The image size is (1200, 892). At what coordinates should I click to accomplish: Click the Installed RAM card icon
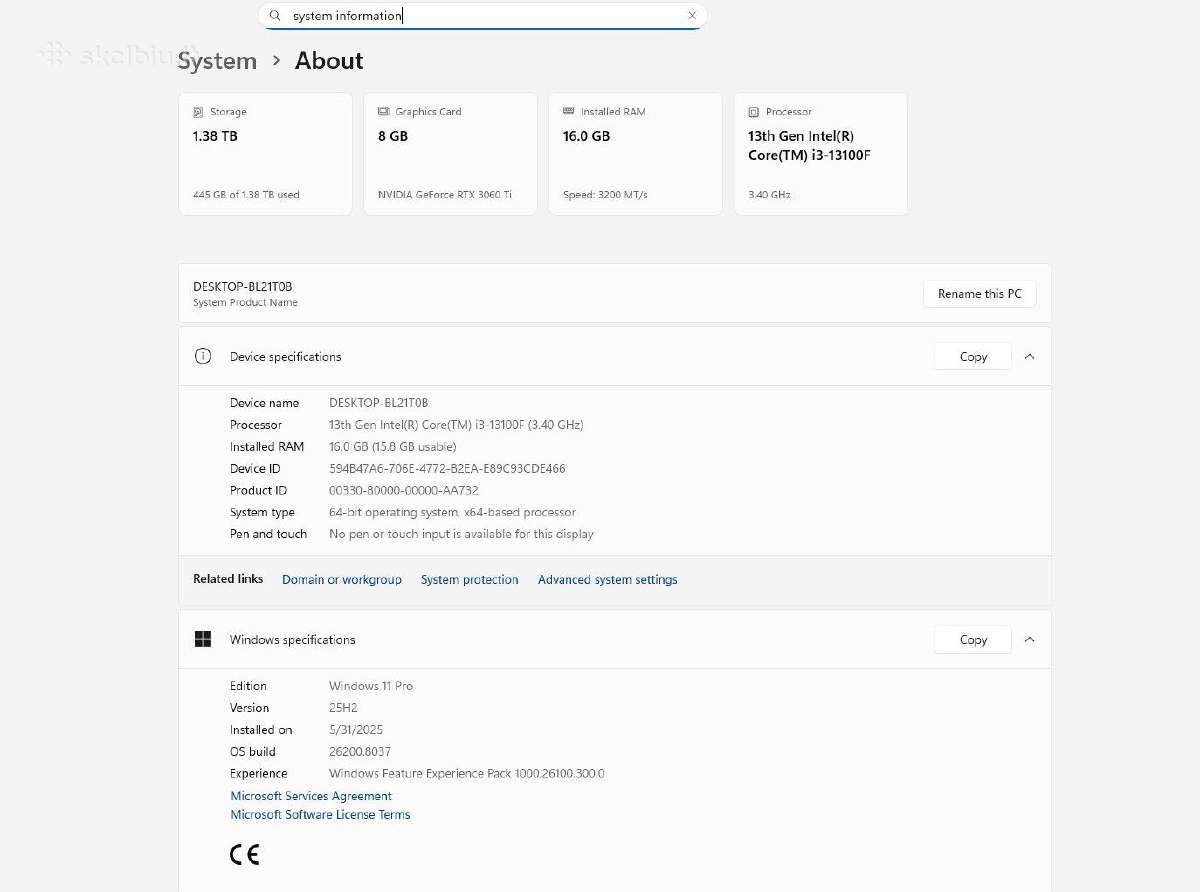(x=569, y=111)
